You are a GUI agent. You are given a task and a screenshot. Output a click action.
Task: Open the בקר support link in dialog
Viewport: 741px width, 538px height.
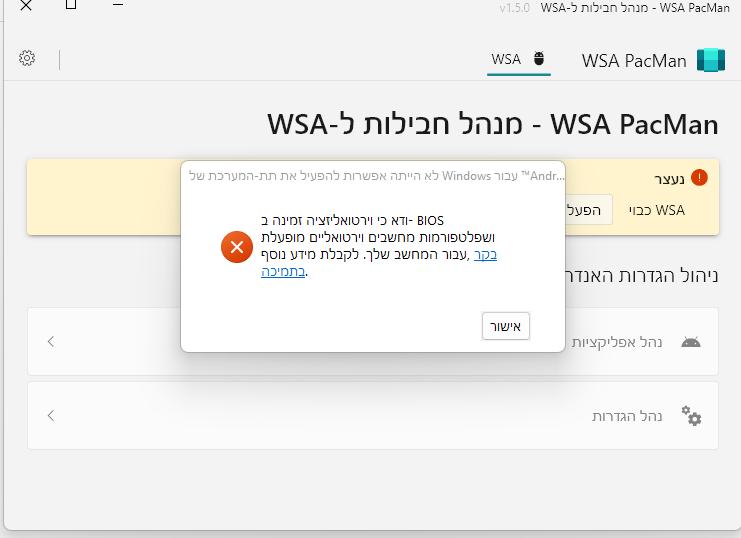pyautogui.click(x=485, y=254)
